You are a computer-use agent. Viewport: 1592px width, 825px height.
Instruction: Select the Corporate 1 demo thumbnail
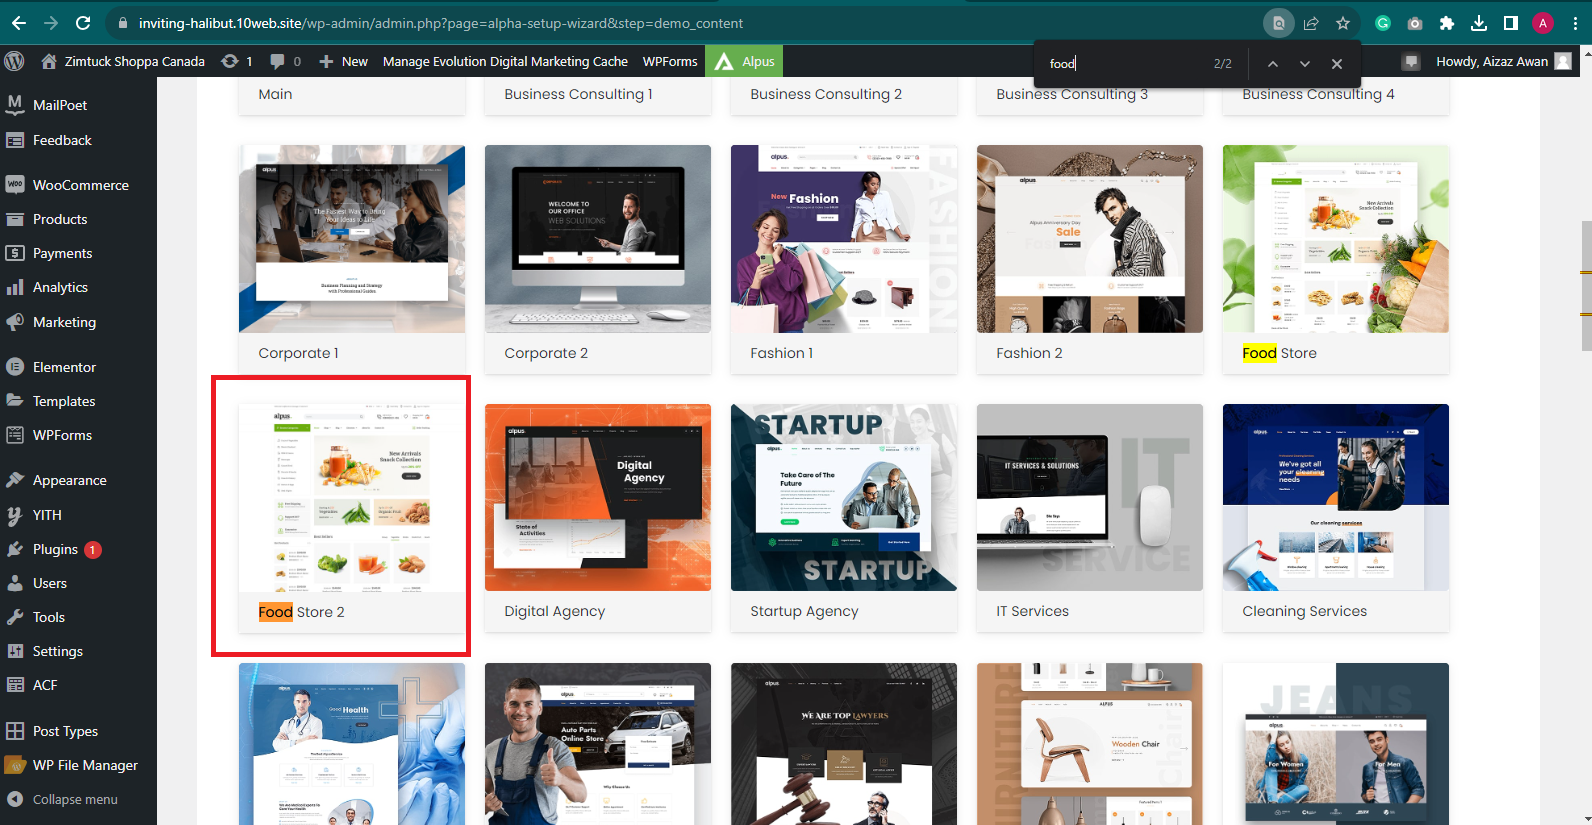click(x=352, y=239)
